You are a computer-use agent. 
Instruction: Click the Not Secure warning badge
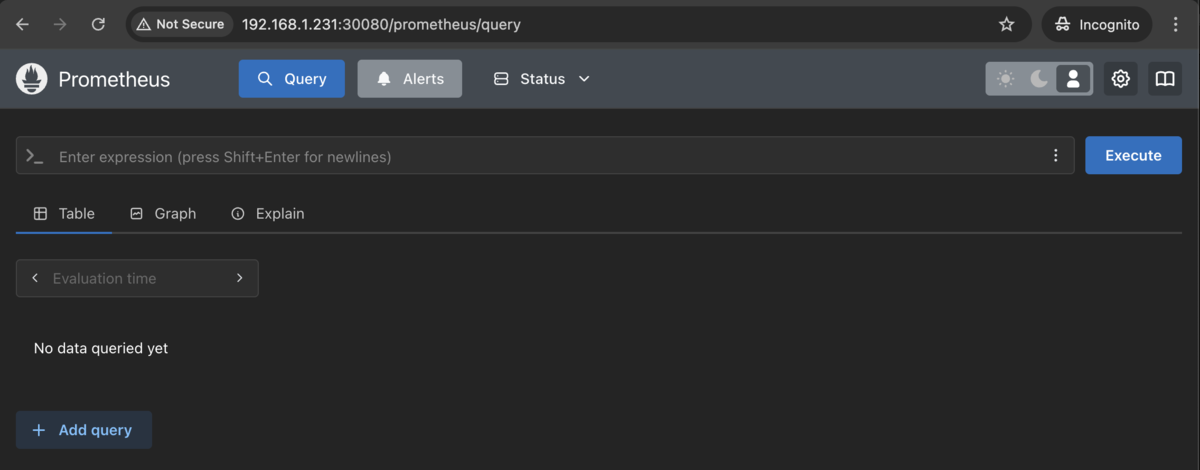[x=181, y=24]
